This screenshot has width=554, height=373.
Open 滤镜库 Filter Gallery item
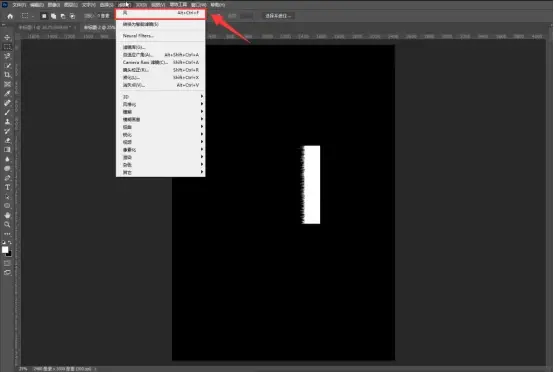click(160, 47)
